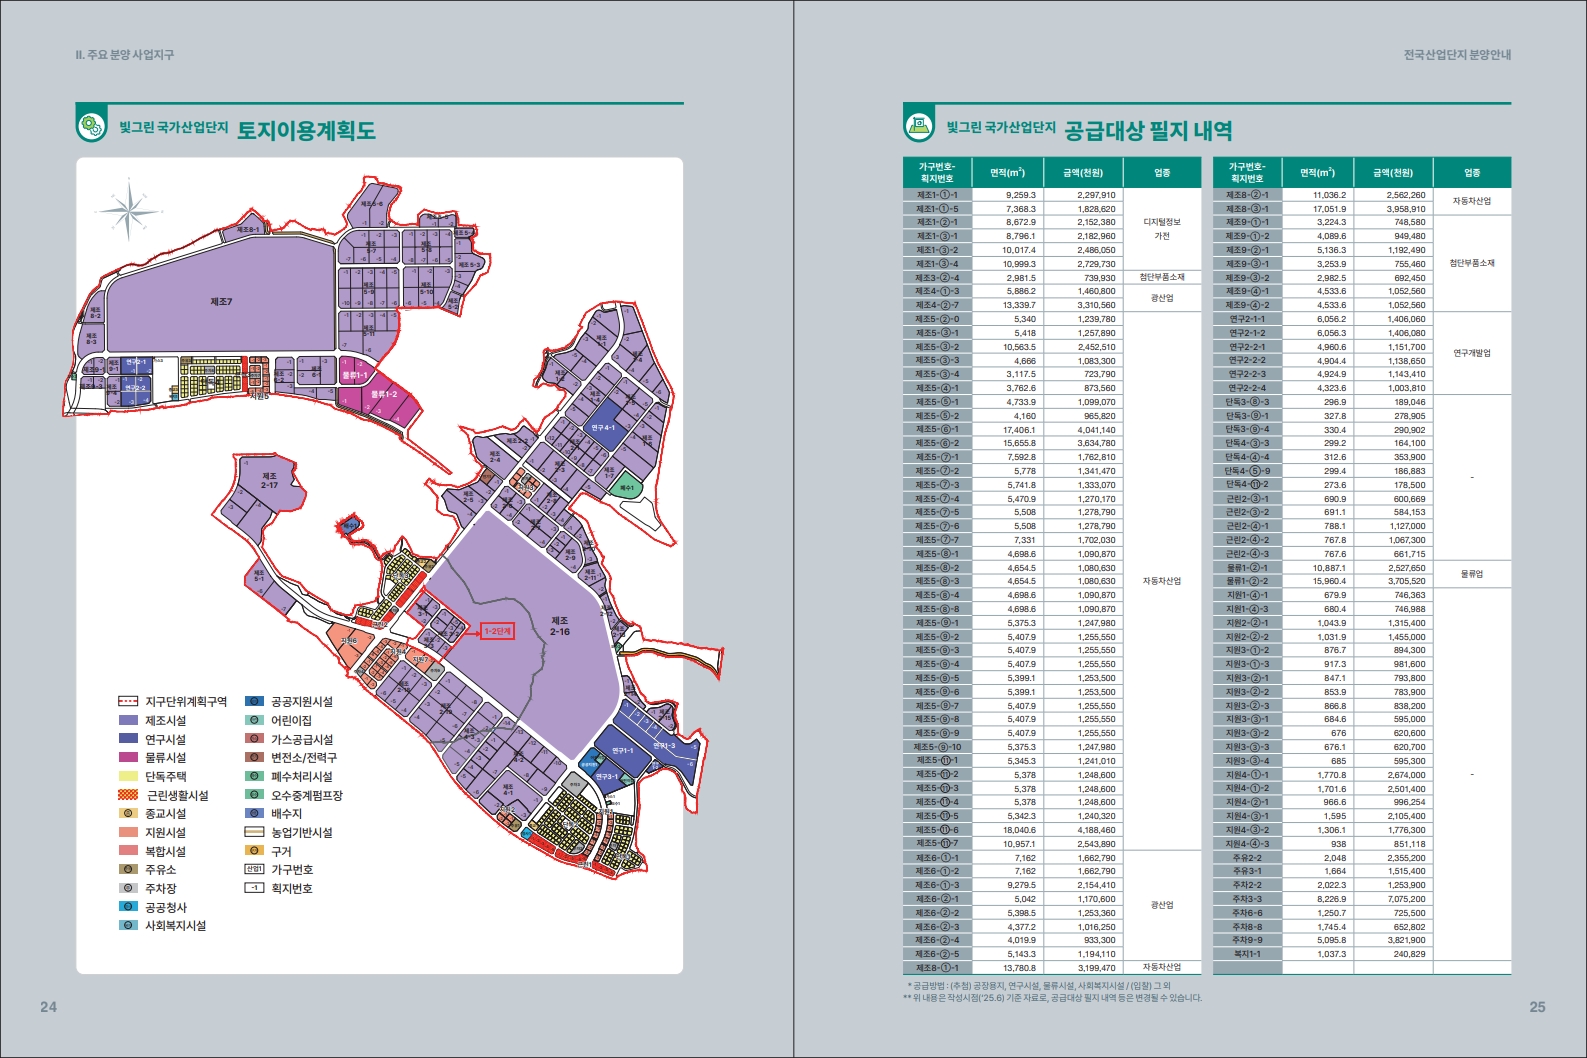Image resolution: width=1587 pixels, height=1058 pixels.
Task: Click the 연구4-1 parcel on the map
Action: 603,427
